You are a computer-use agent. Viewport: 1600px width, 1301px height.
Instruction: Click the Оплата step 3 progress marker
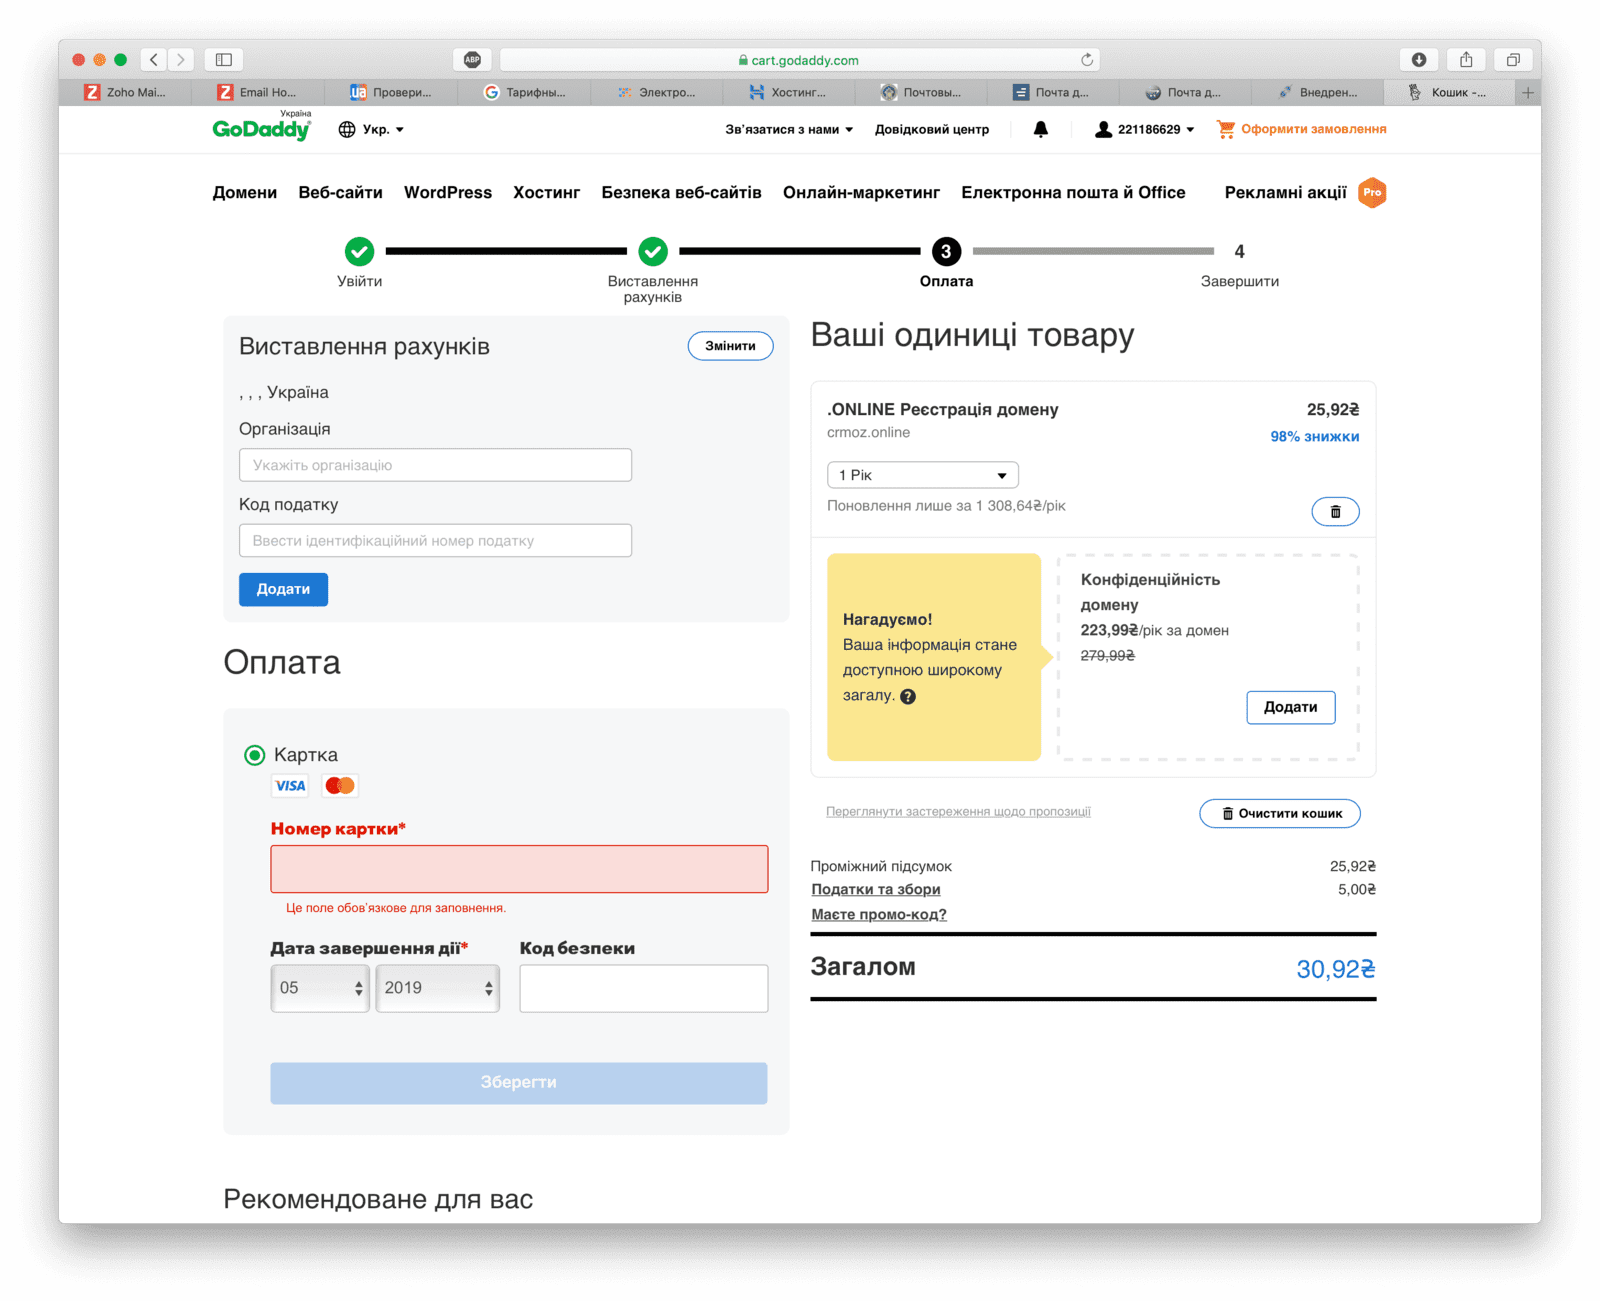click(946, 251)
